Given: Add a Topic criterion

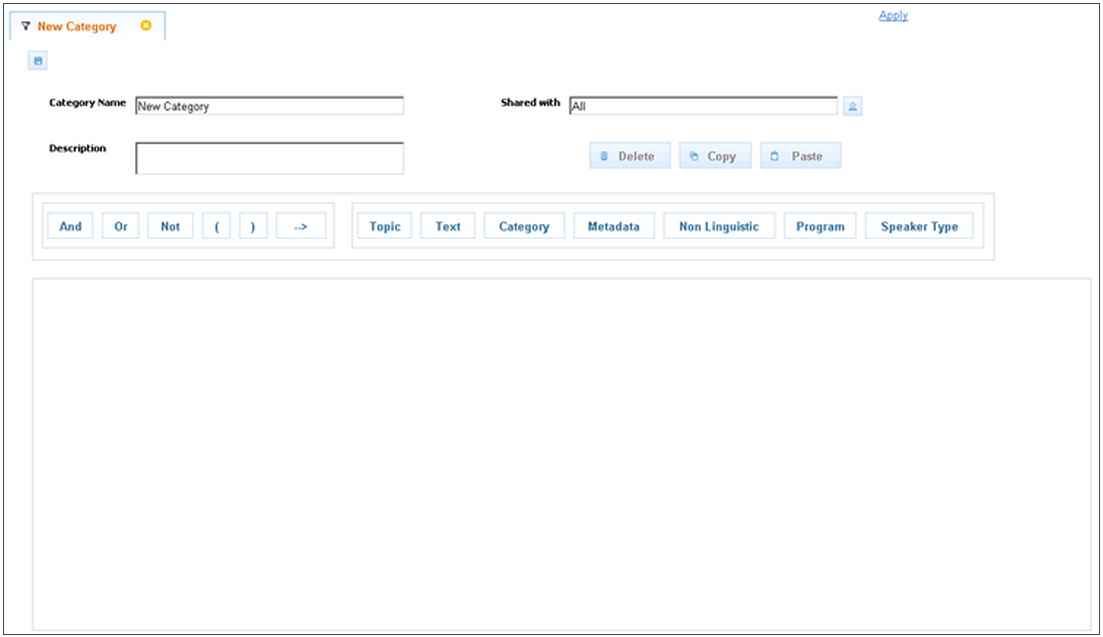Looking at the screenshot, I should coord(385,225).
